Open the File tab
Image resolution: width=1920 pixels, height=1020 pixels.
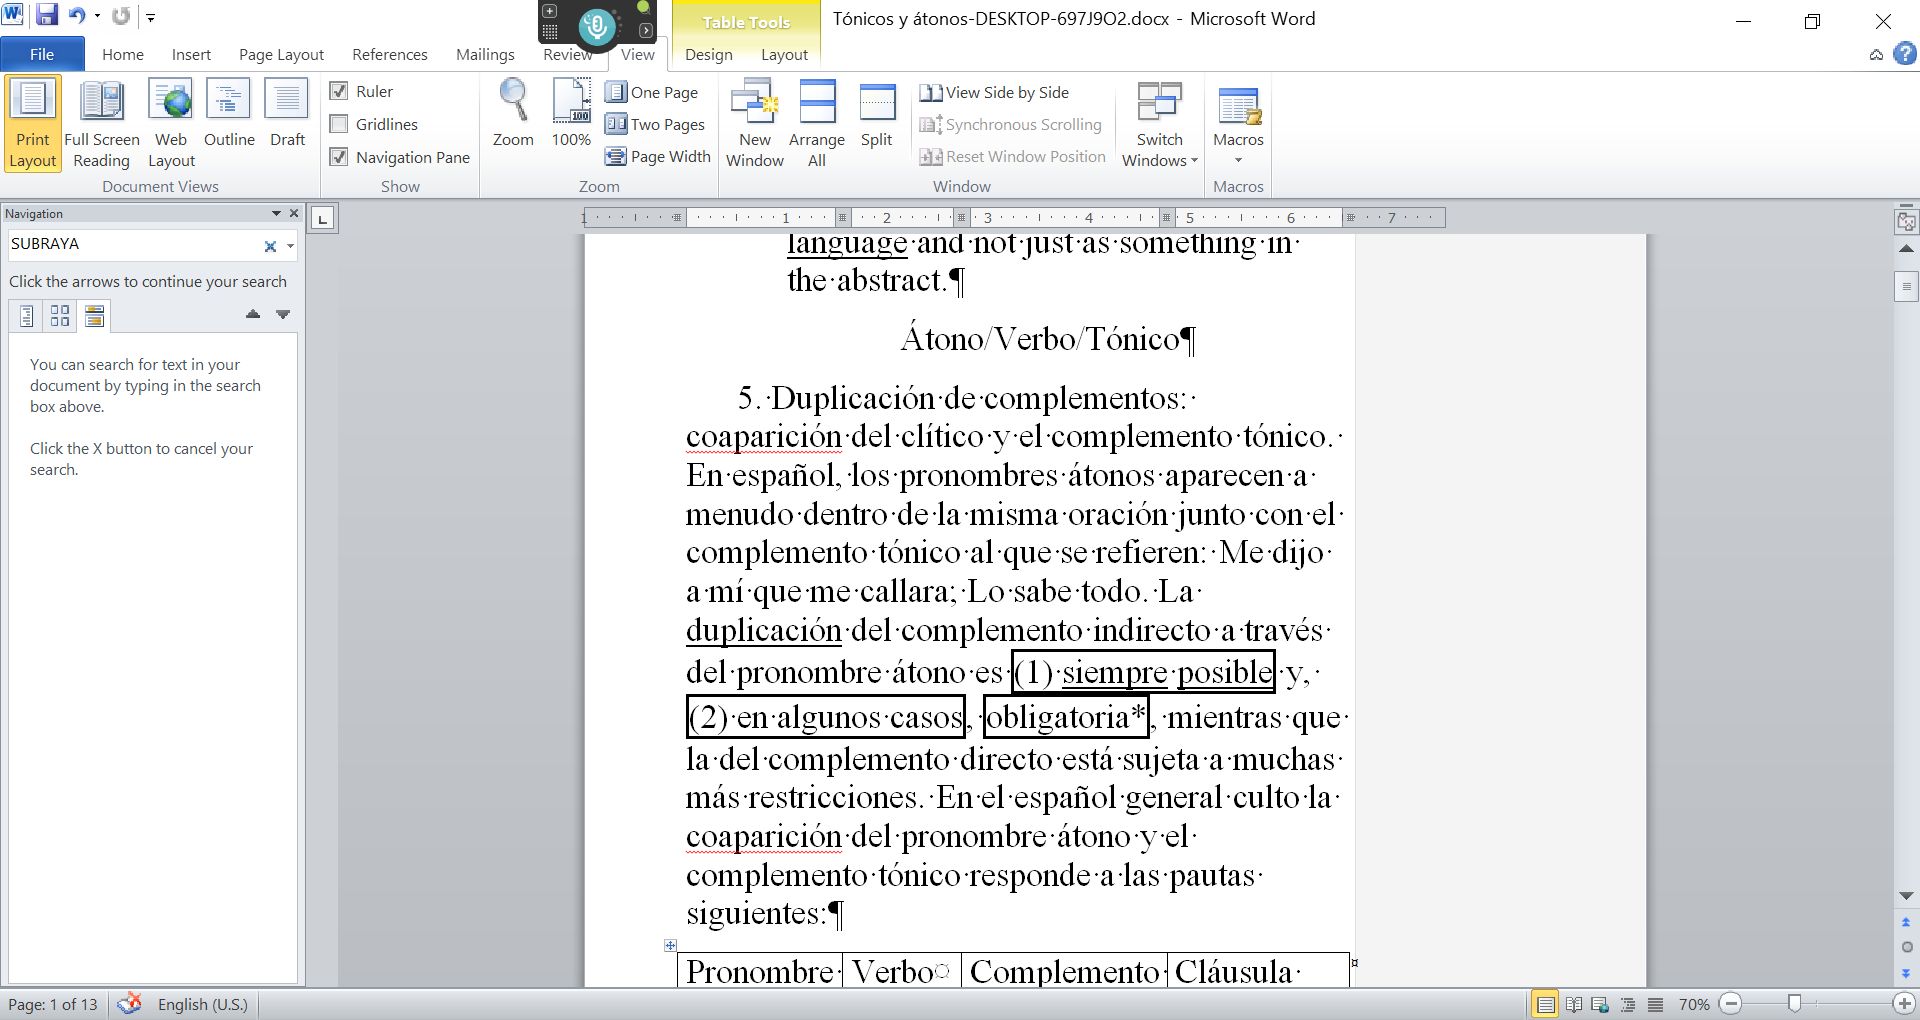(x=42, y=54)
